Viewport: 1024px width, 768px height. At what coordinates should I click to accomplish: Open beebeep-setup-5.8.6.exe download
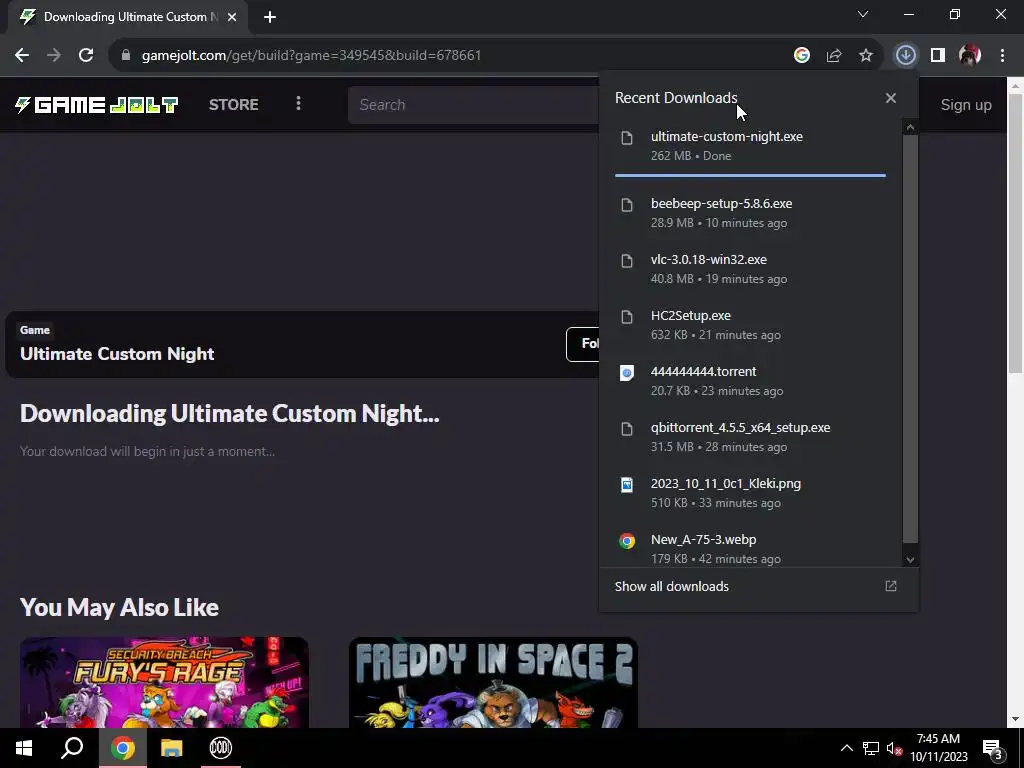(750, 212)
